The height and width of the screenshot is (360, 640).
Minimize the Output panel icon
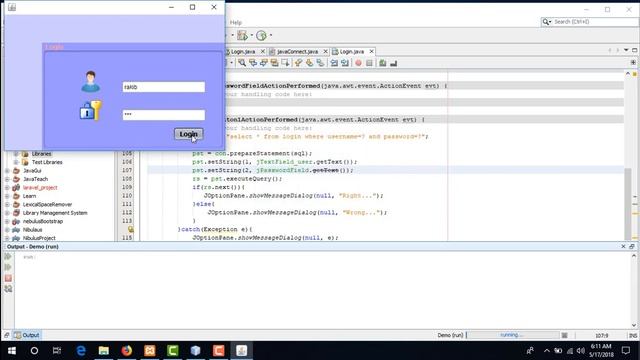(x=632, y=247)
